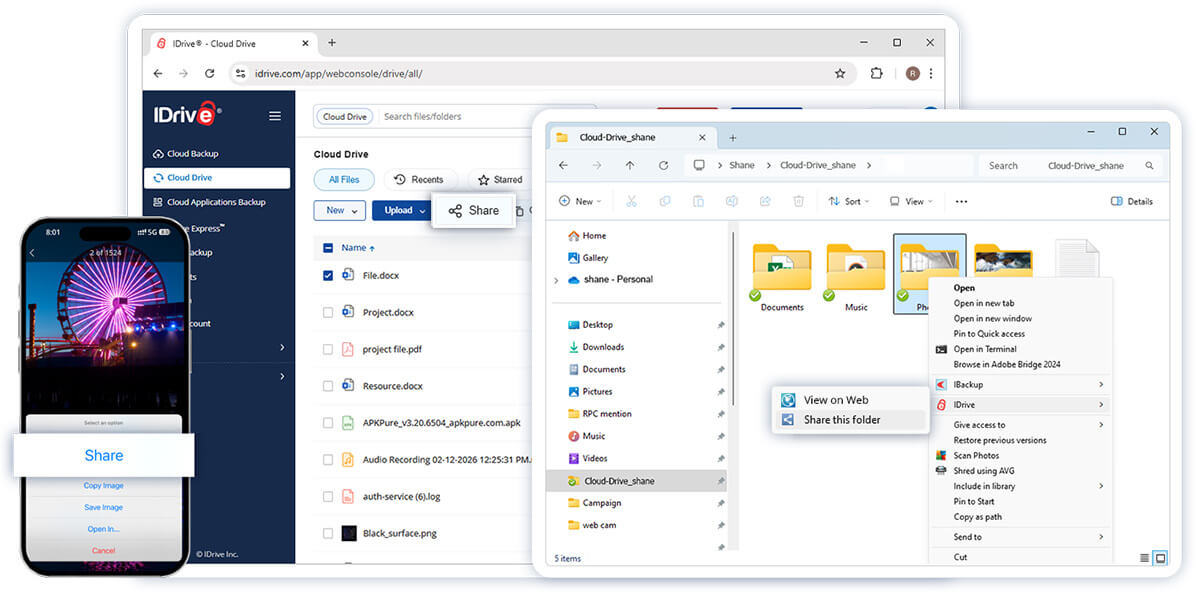The height and width of the screenshot is (592, 1196).
Task: Refresh the Explorer folder view
Action: pos(664,166)
